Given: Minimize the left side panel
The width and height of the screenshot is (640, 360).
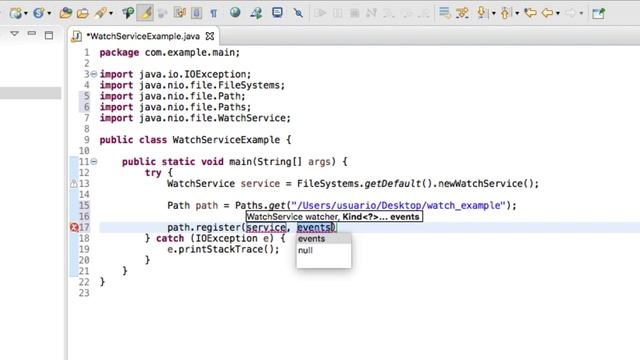Looking at the screenshot, I should [x=31, y=33].
